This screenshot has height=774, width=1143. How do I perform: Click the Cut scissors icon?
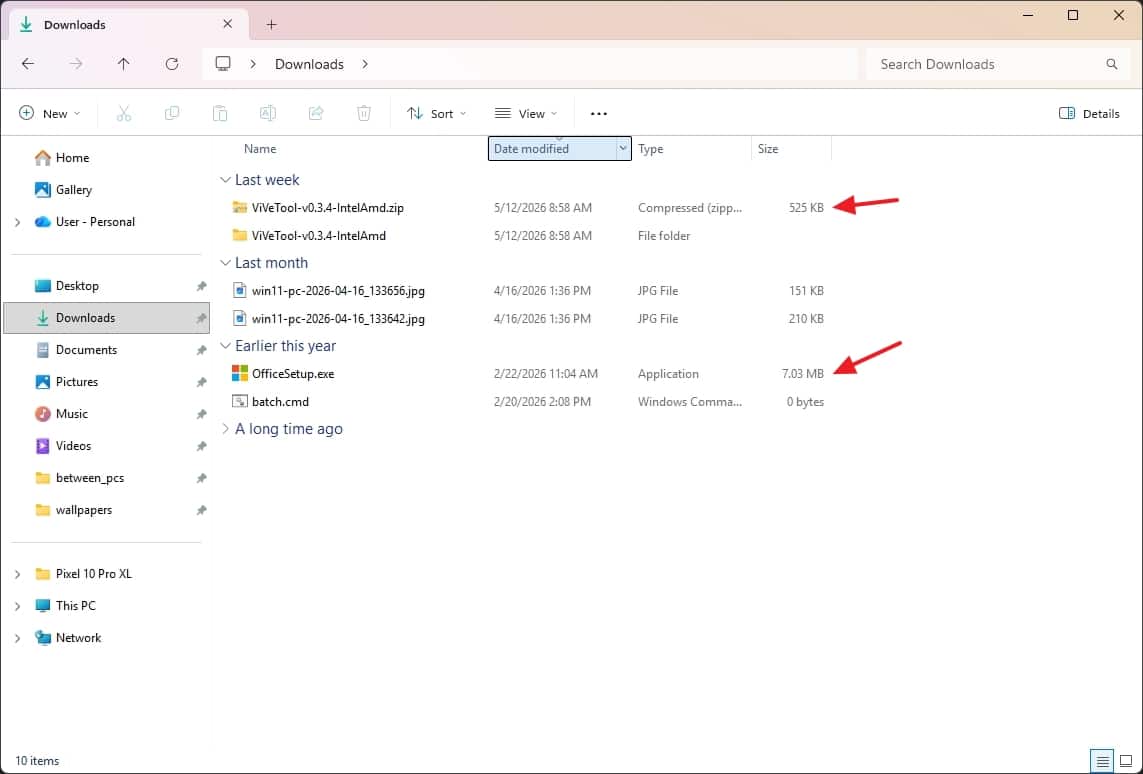tap(124, 113)
